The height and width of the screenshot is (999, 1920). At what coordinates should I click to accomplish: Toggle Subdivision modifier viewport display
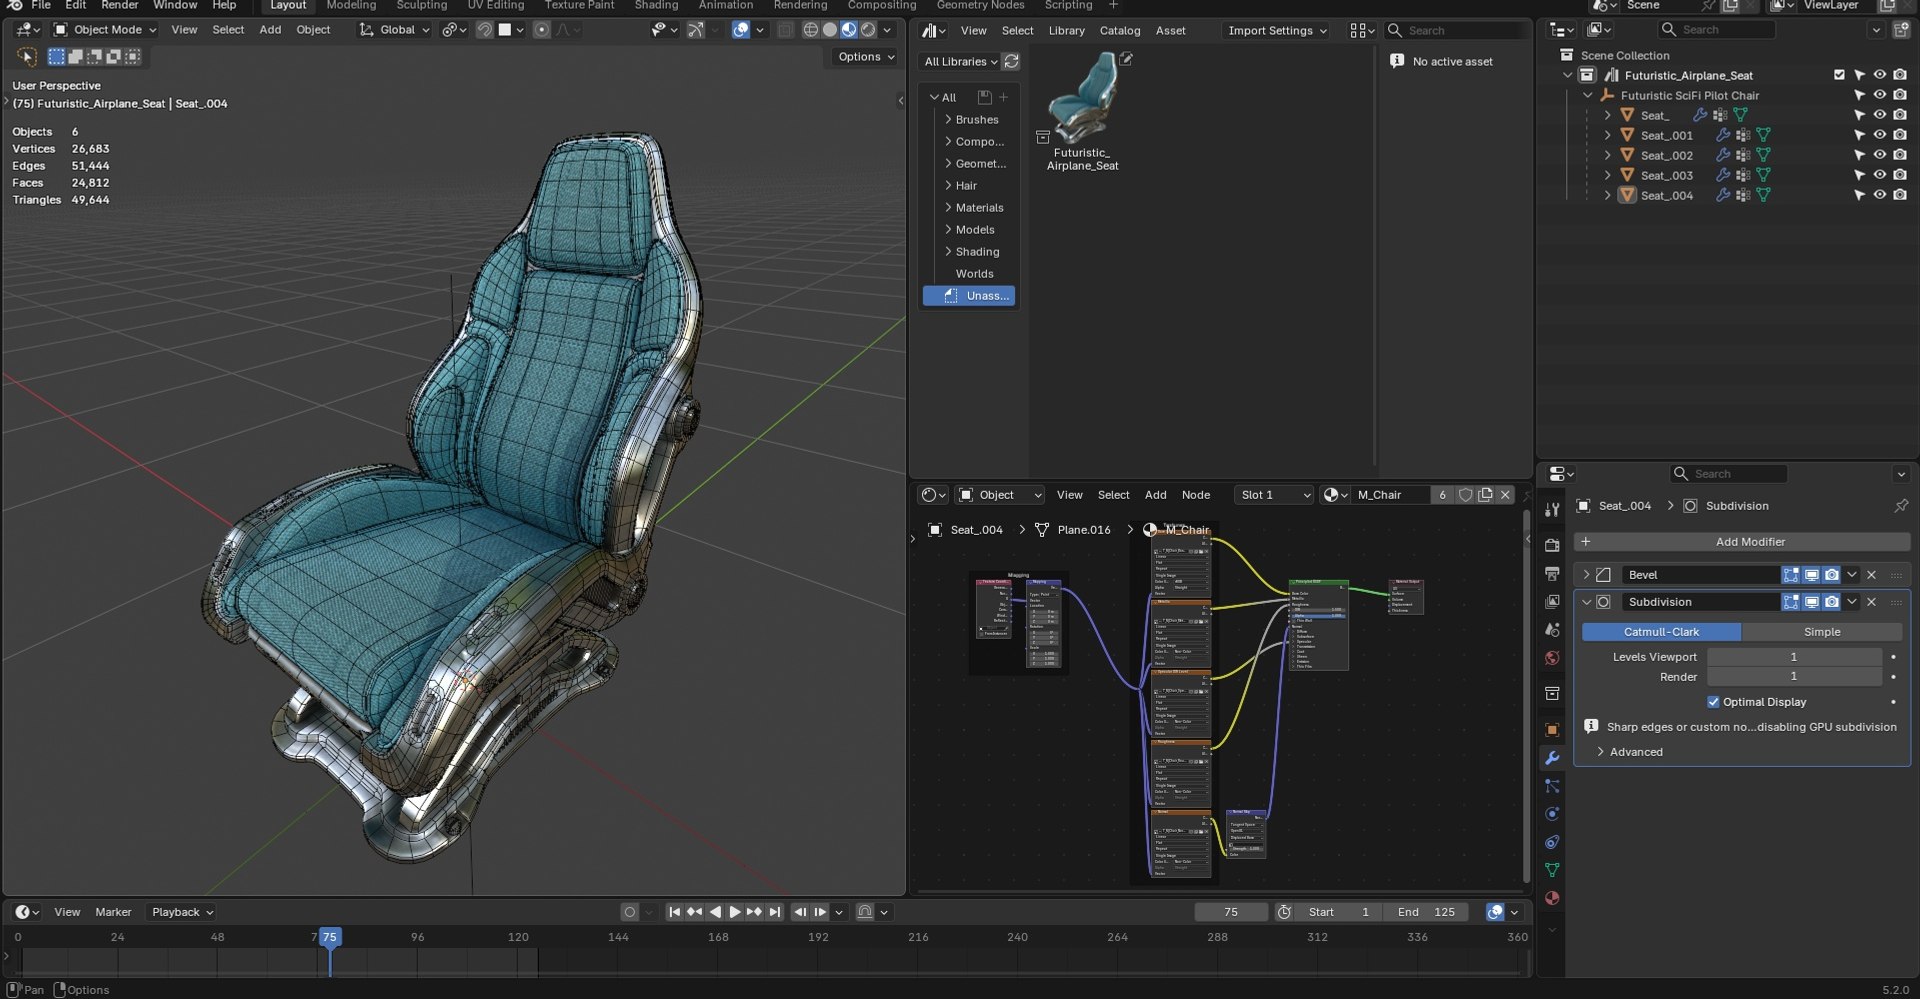1811,602
